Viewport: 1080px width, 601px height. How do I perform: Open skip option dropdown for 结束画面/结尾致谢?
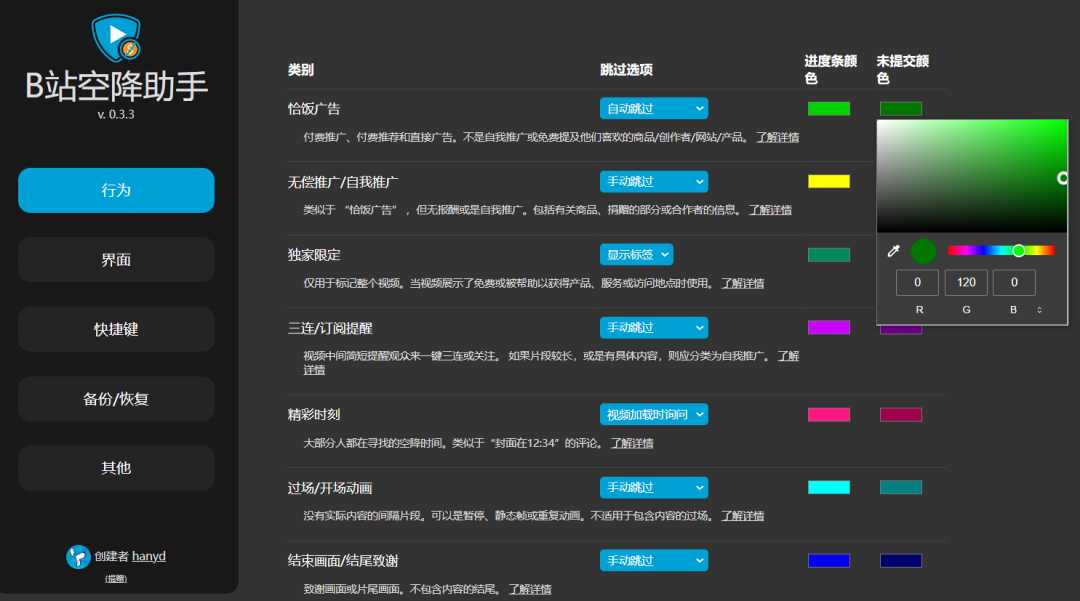[654, 560]
